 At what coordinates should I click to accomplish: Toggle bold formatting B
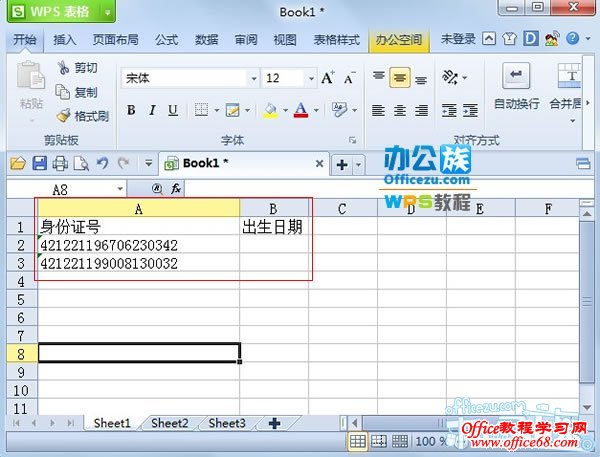(131, 110)
